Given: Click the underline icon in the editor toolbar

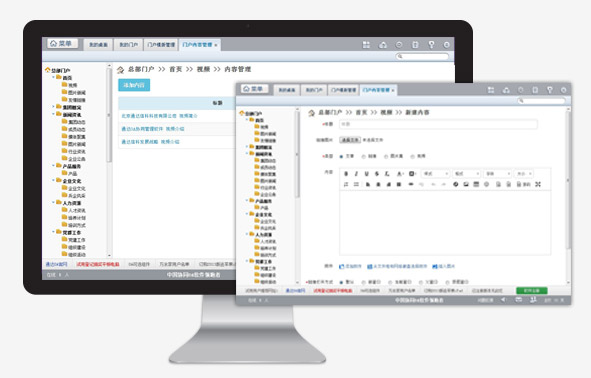Looking at the screenshot, I should pyautogui.click(x=366, y=174).
